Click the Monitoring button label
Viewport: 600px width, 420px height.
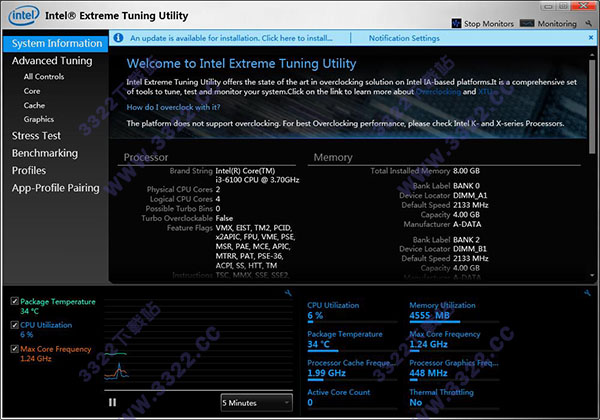tap(557, 24)
